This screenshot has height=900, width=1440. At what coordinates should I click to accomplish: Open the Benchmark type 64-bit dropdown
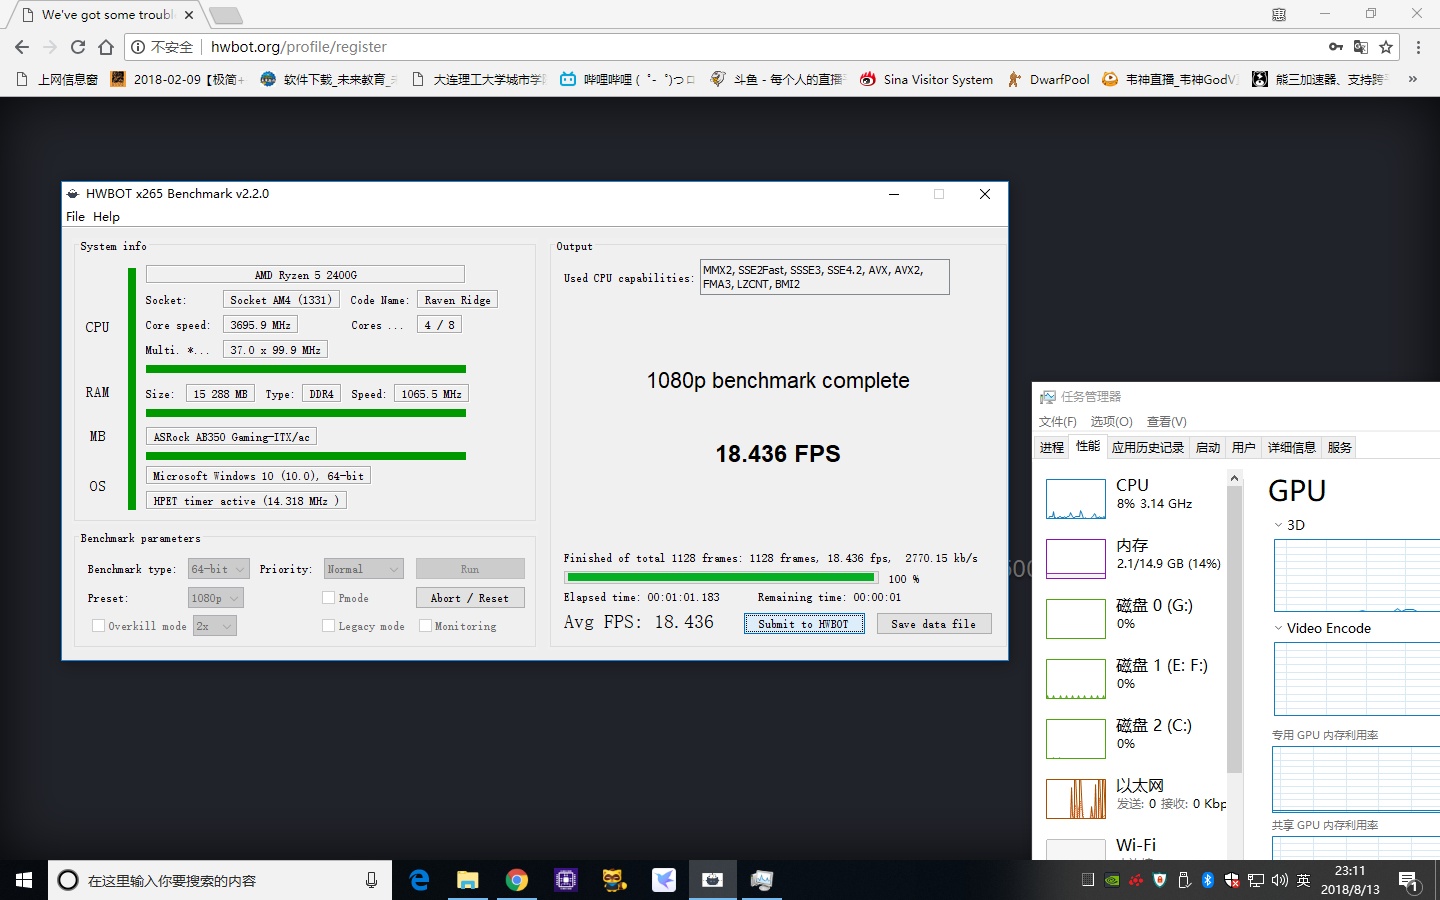tap(218, 569)
